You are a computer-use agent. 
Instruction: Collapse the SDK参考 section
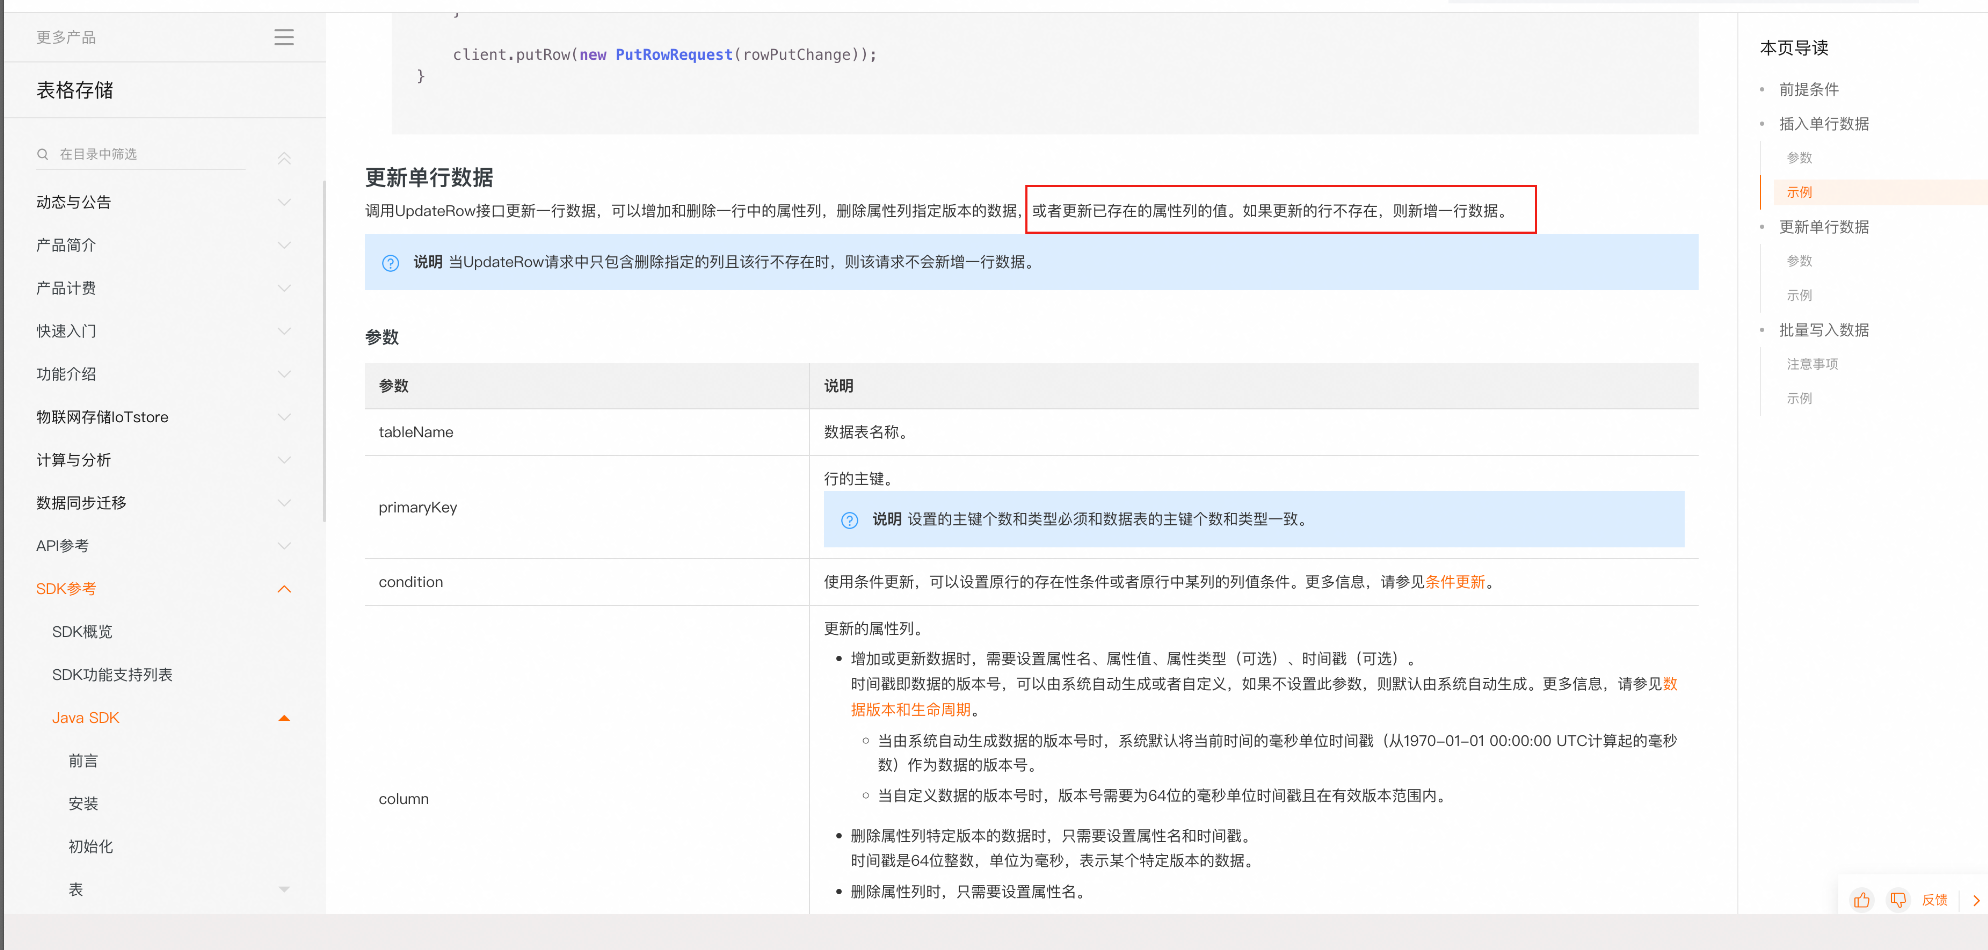pyautogui.click(x=284, y=589)
